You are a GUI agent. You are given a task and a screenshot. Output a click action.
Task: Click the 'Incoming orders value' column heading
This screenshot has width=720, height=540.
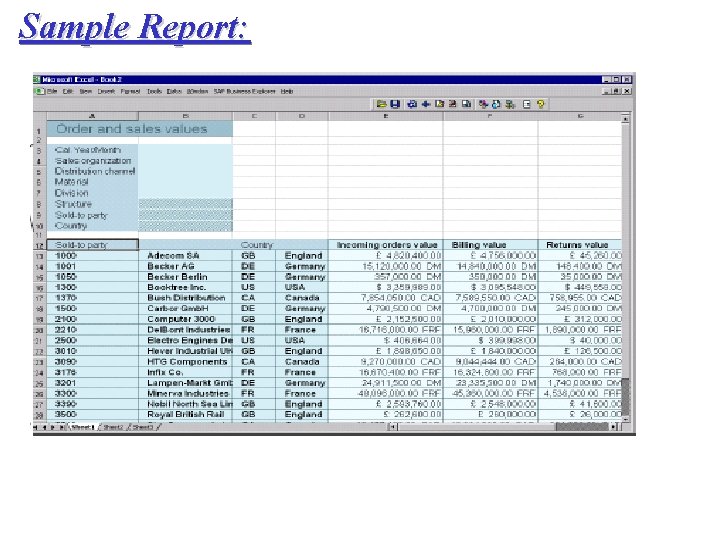[387, 245]
